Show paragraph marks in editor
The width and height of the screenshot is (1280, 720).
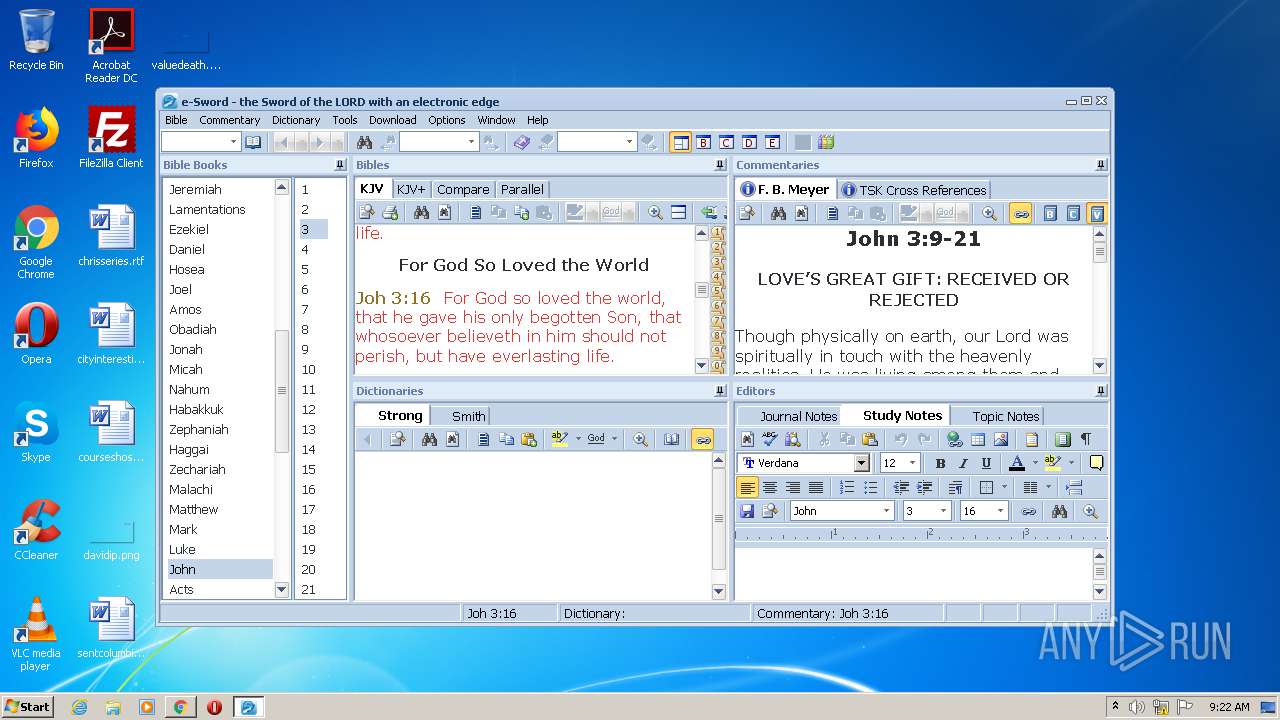click(1086, 439)
